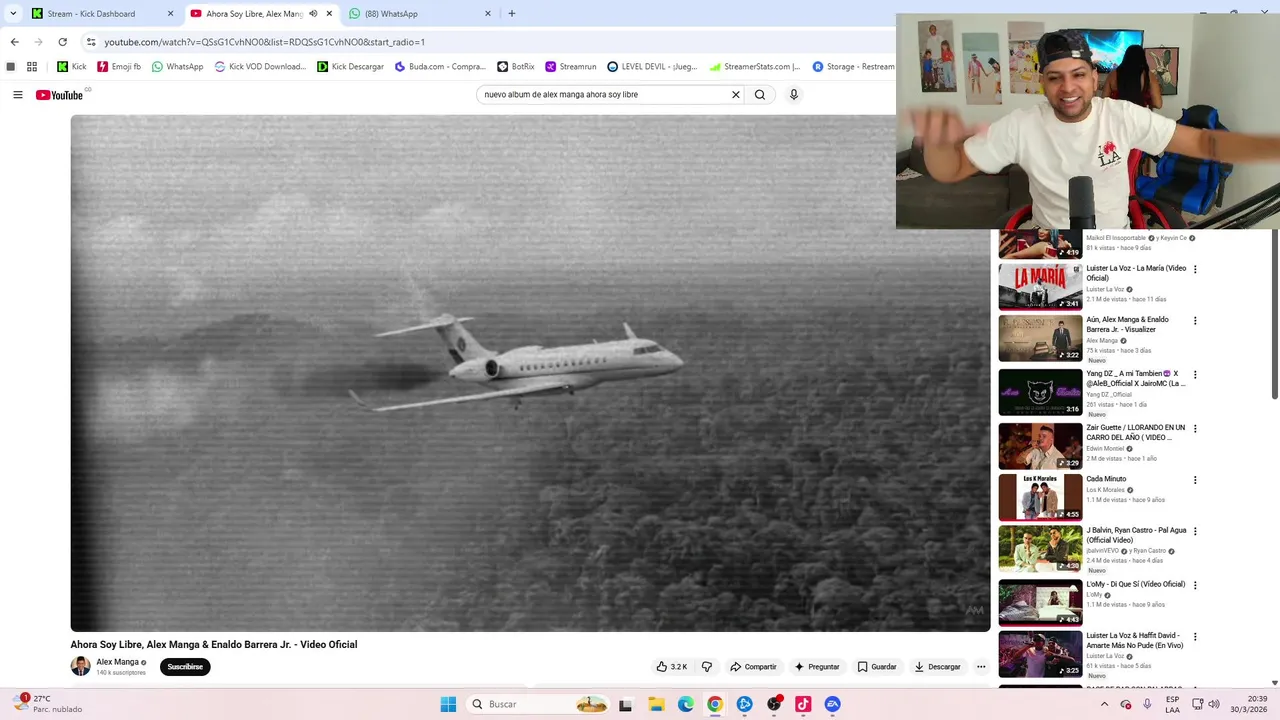
Task: Open a new Chrome tab
Action: coord(512,14)
